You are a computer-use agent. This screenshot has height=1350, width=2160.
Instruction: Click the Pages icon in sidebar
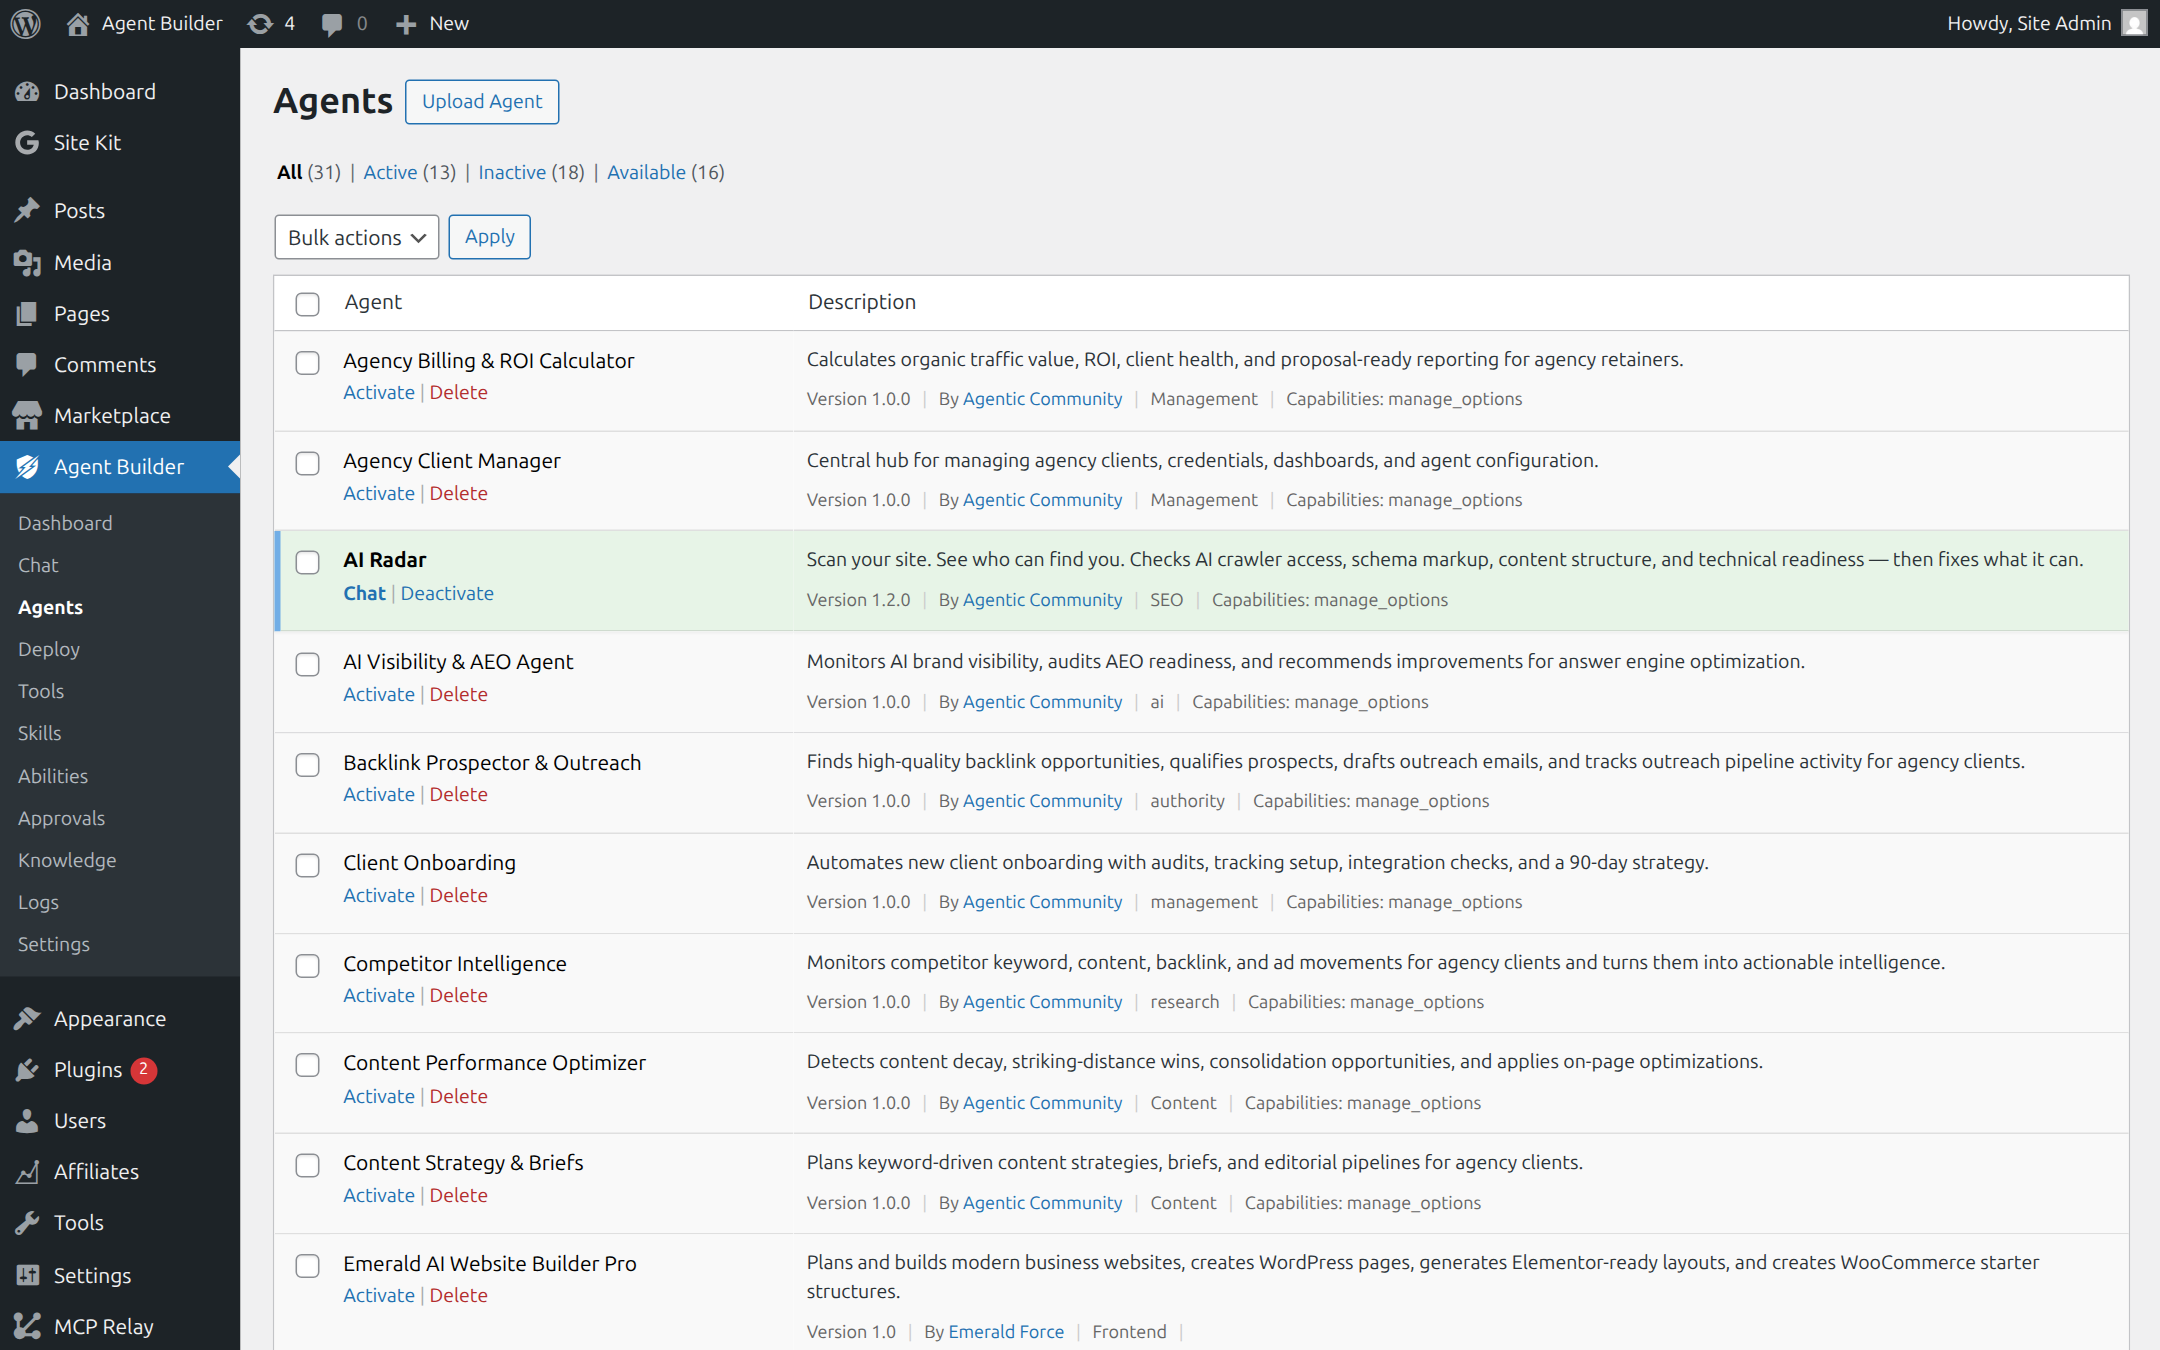tap(28, 314)
